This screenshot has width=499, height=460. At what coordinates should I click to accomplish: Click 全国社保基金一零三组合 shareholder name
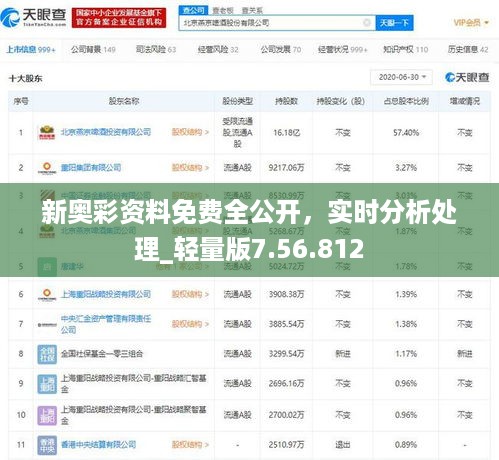[x=102, y=354]
